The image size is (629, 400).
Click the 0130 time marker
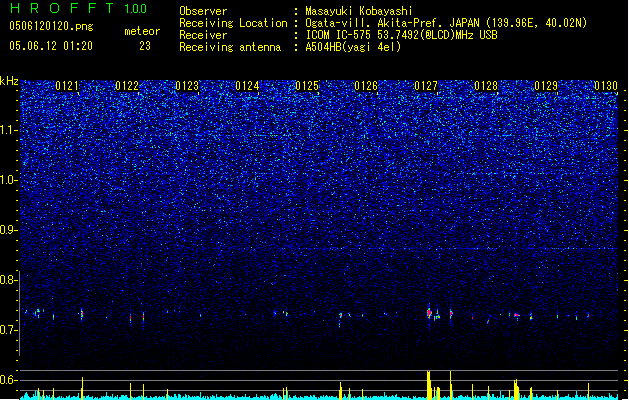pos(606,86)
